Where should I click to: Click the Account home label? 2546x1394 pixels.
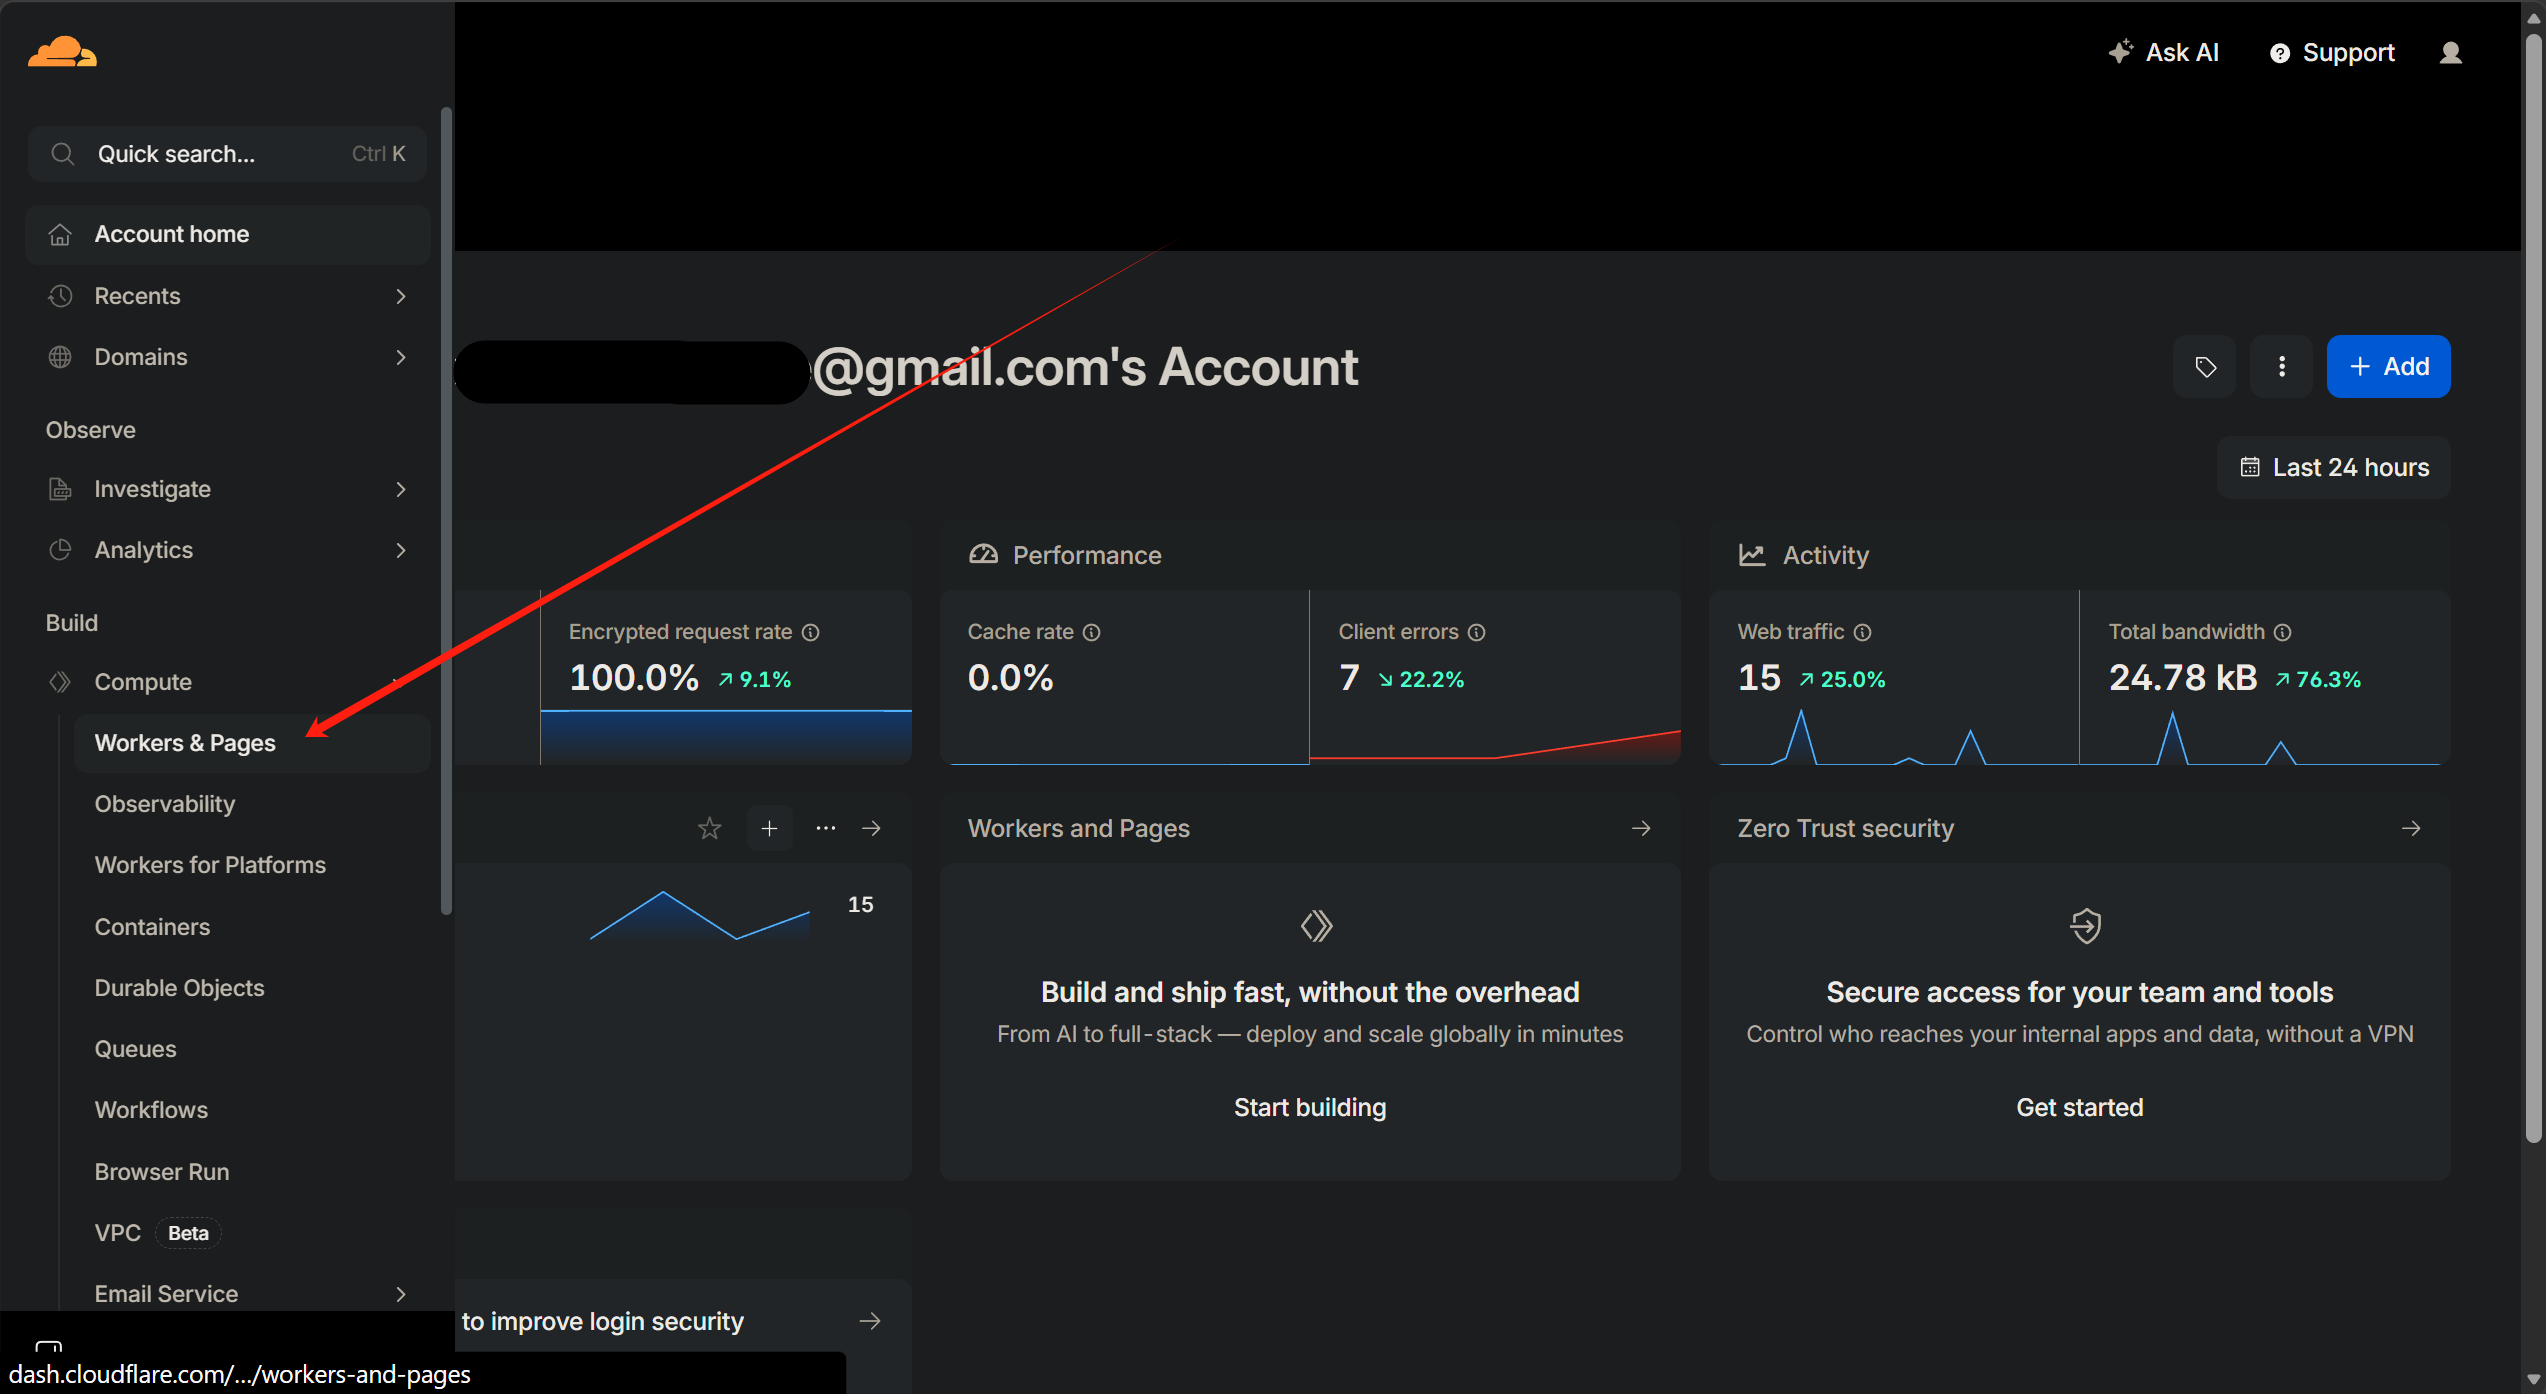[172, 234]
